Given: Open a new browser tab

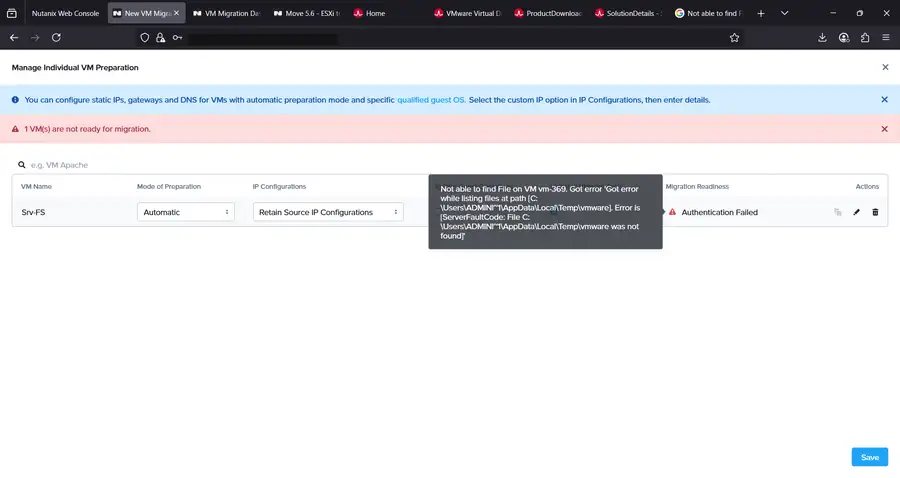Looking at the screenshot, I should point(761,13).
